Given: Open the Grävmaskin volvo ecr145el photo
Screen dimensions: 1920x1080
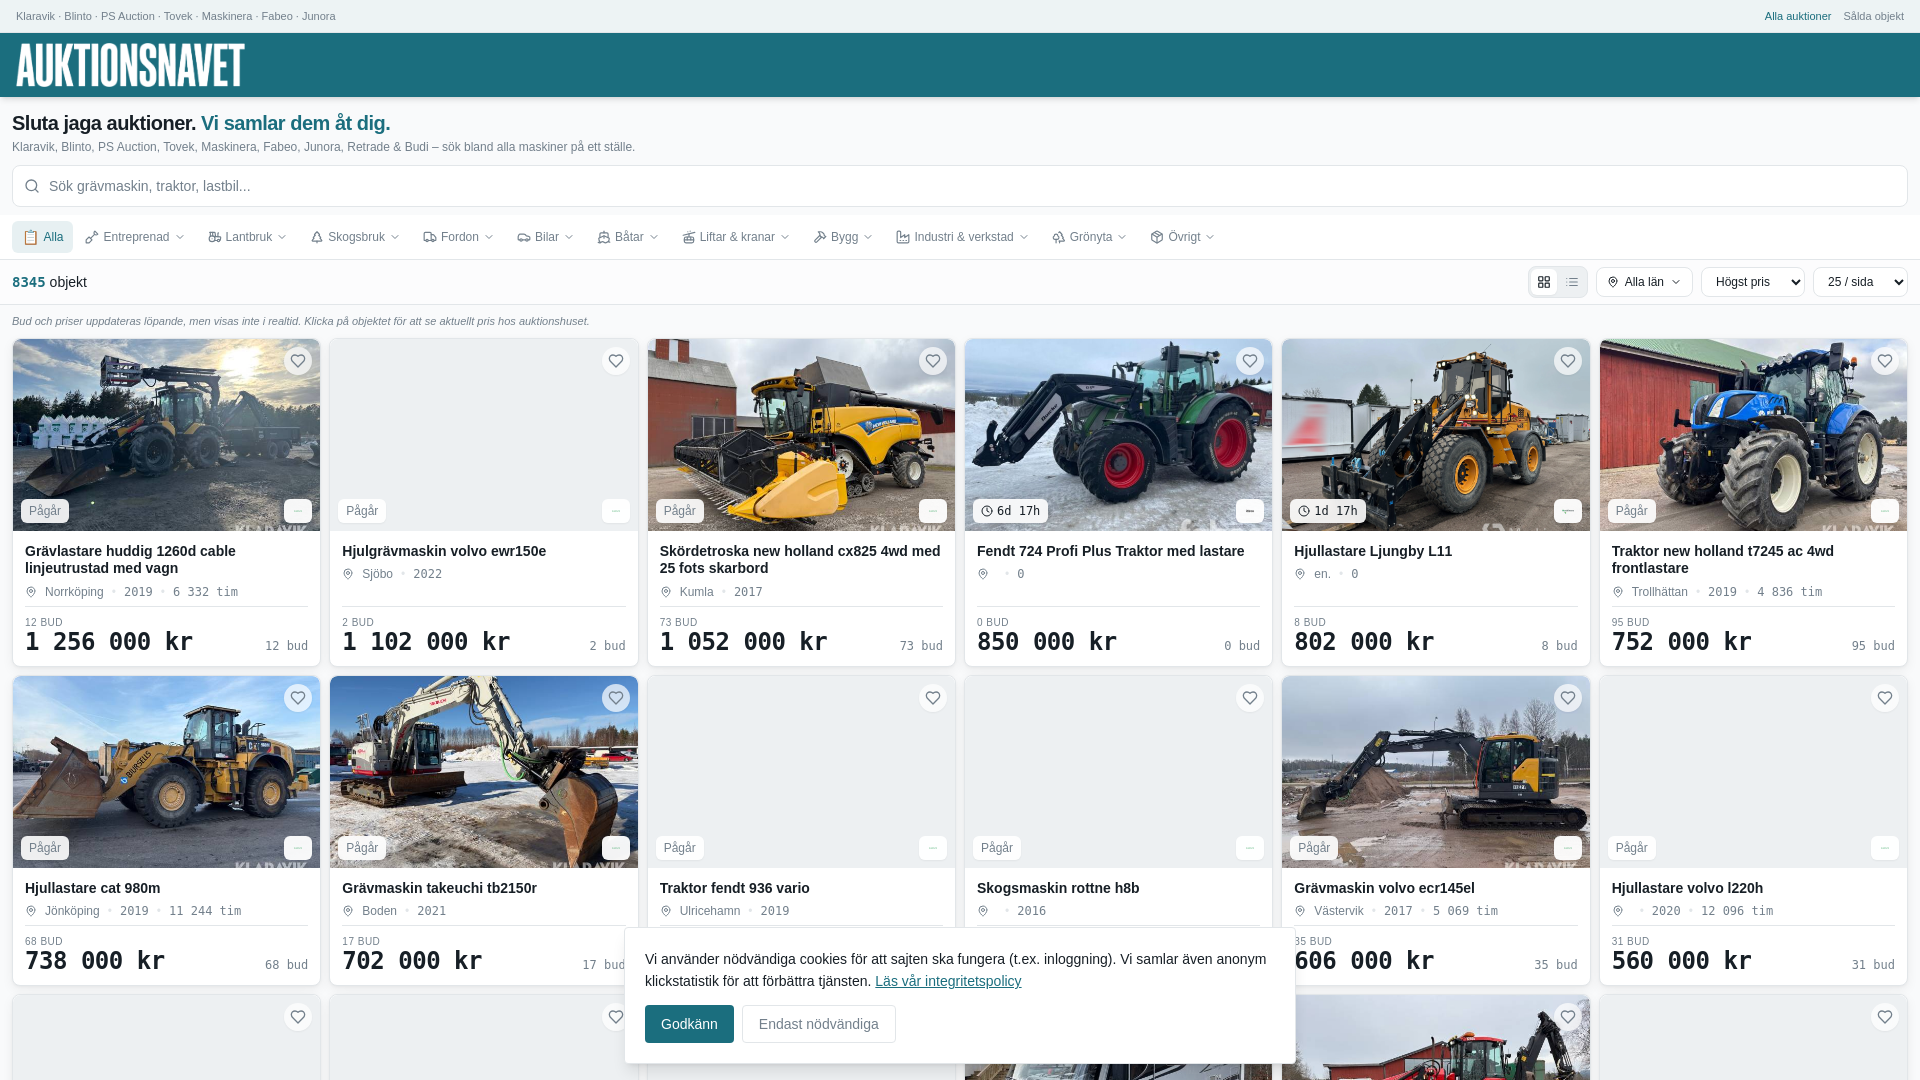Looking at the screenshot, I should click(1436, 772).
